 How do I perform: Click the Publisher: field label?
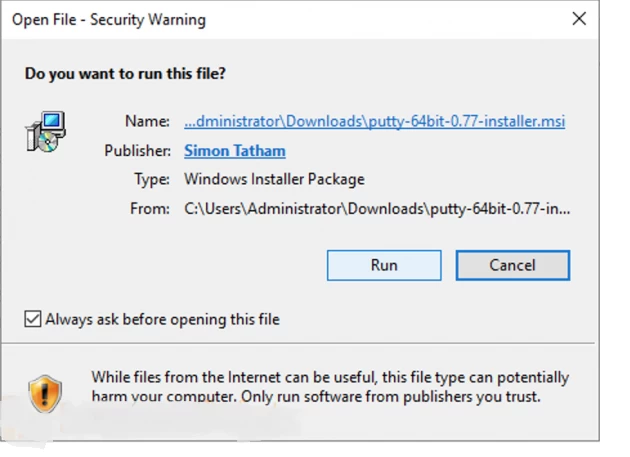137,151
